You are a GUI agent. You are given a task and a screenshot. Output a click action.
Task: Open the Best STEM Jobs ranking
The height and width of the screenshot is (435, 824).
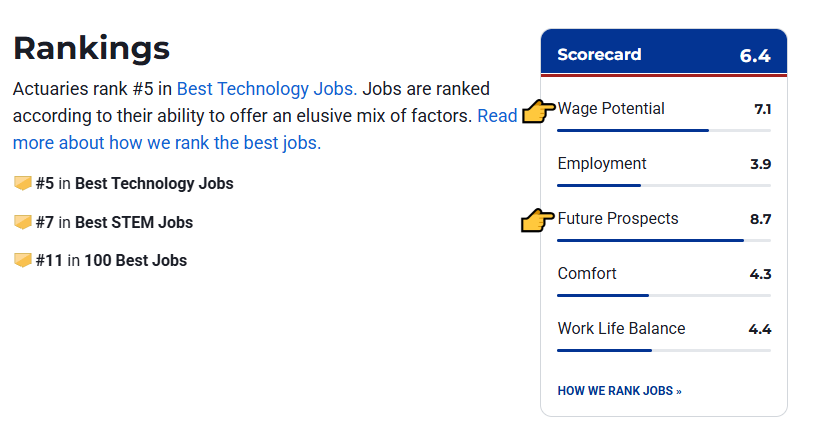coord(133,222)
